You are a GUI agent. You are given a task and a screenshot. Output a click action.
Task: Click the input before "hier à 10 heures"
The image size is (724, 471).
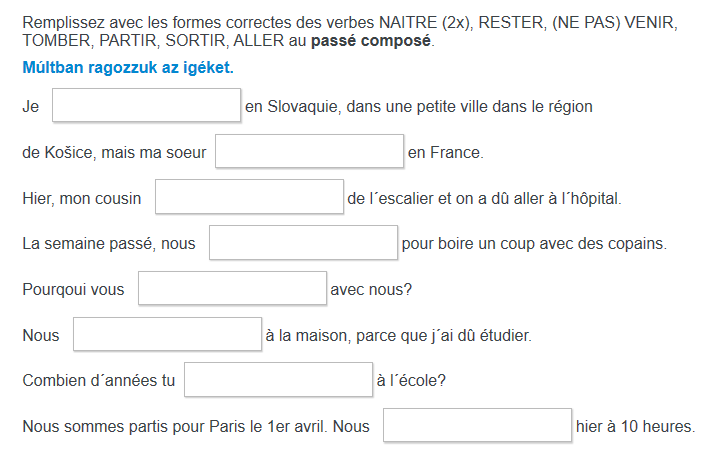[477, 426]
